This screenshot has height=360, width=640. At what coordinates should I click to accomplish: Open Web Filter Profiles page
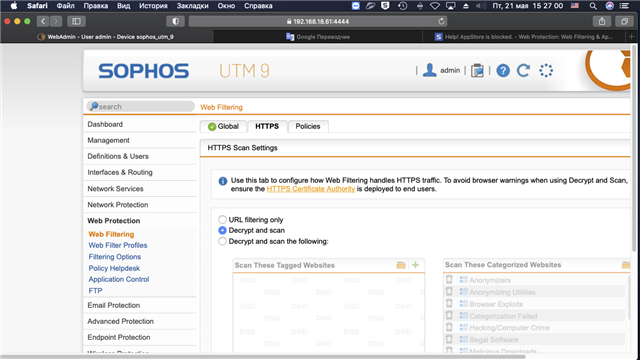point(118,245)
